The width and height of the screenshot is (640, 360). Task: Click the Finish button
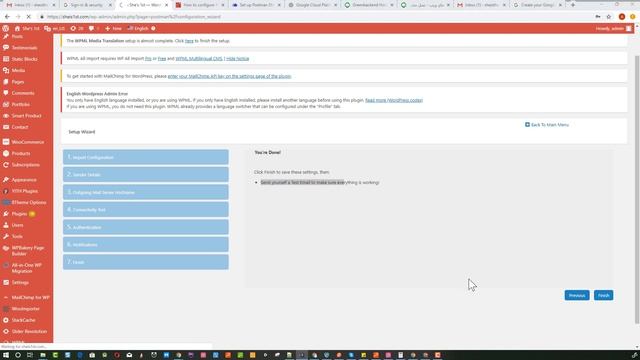click(603, 296)
